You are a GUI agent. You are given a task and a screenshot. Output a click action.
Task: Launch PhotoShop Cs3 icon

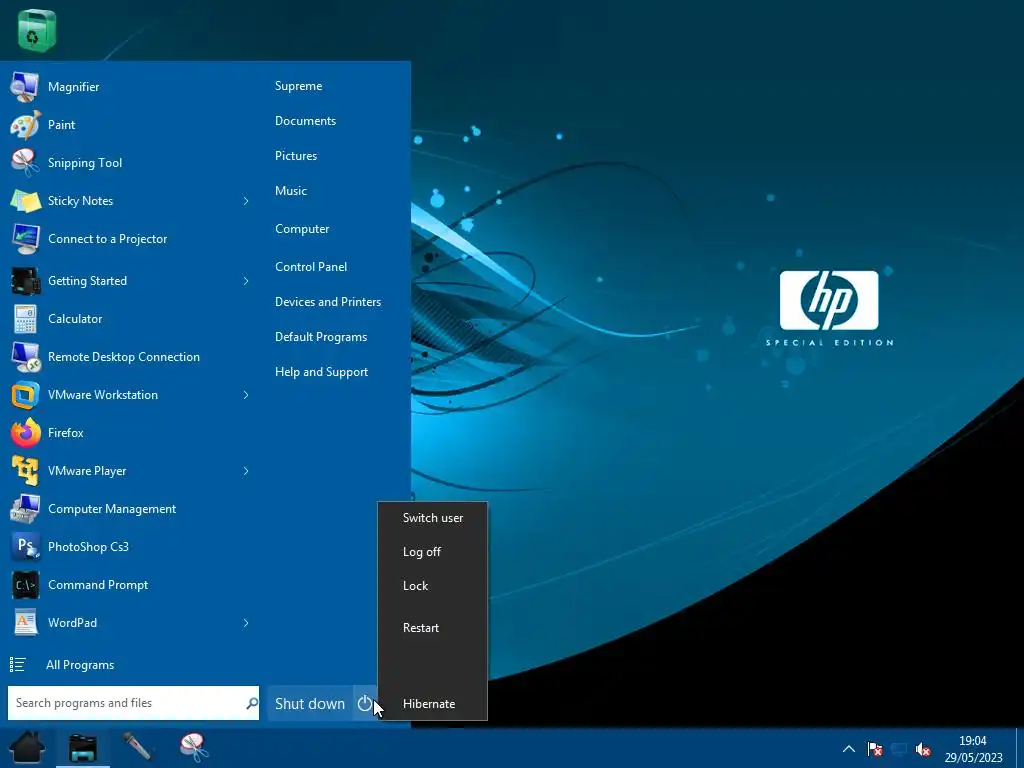25,547
